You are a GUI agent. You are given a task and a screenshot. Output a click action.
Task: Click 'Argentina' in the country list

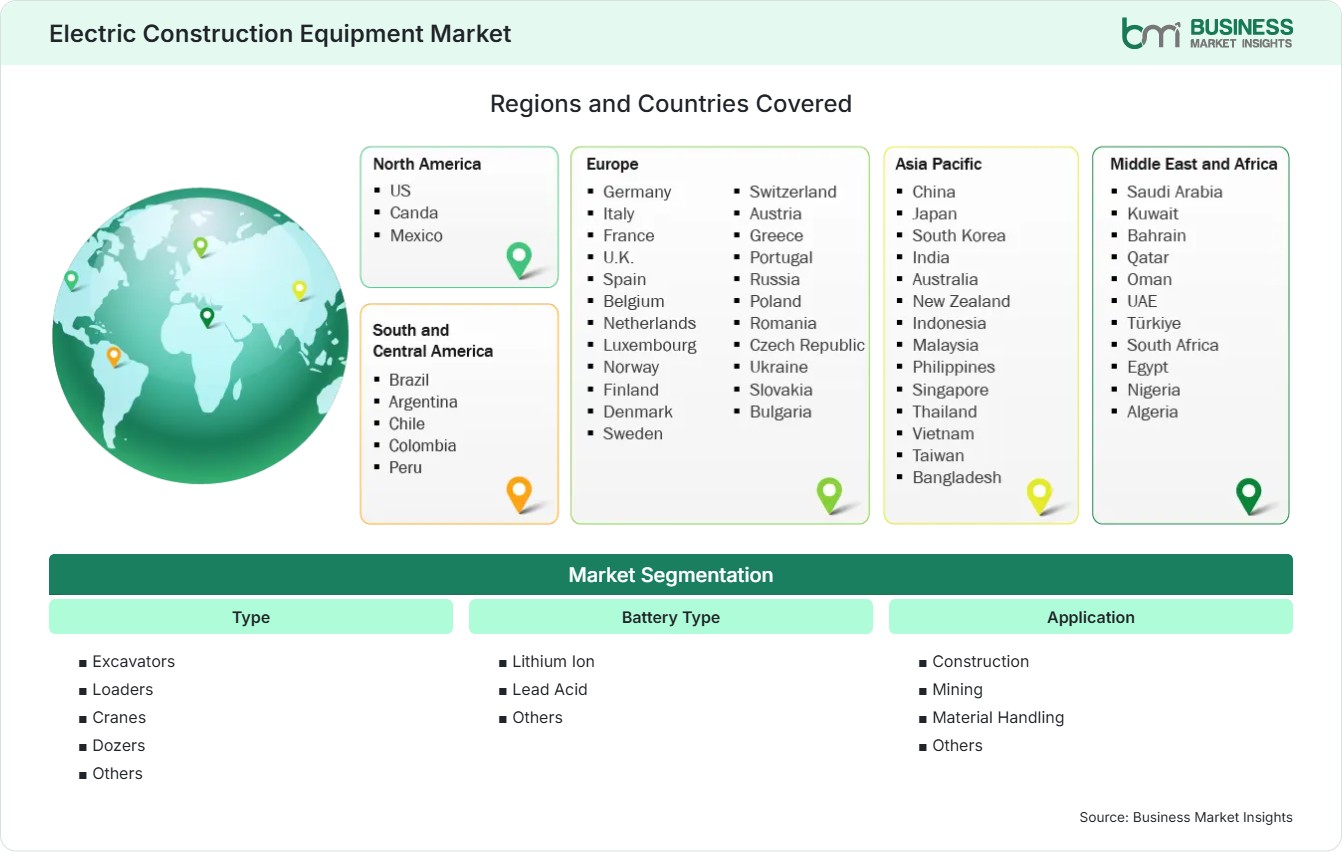pyautogui.click(x=423, y=402)
